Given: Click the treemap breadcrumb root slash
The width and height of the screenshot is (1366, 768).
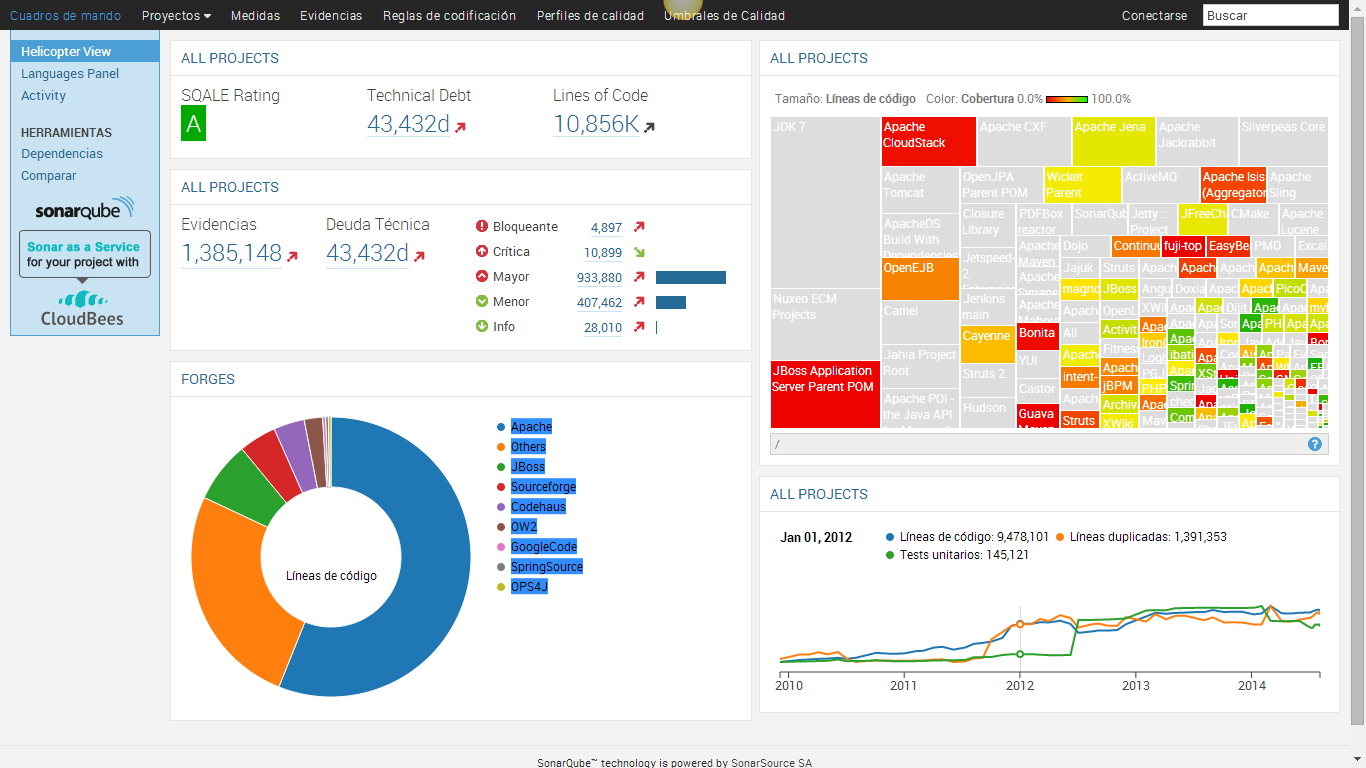Looking at the screenshot, I should [x=777, y=444].
